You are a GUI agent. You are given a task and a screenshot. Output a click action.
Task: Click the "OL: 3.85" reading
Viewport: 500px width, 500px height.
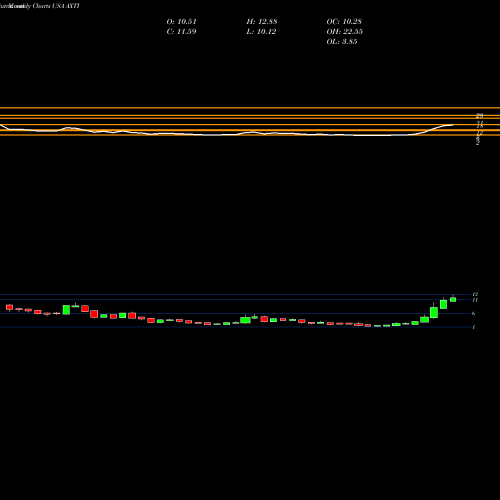[342, 42]
